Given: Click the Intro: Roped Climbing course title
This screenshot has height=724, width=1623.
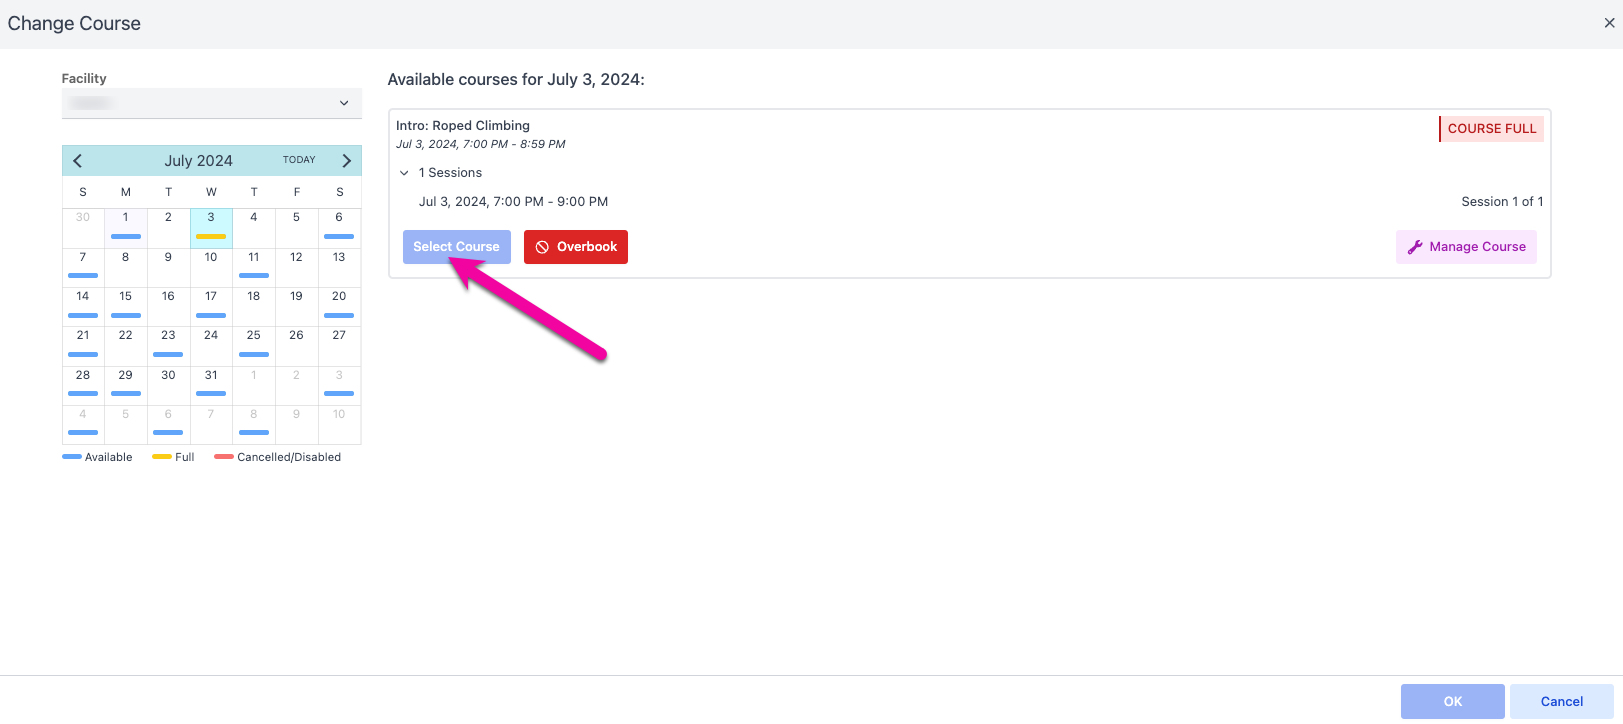Looking at the screenshot, I should tap(463, 126).
